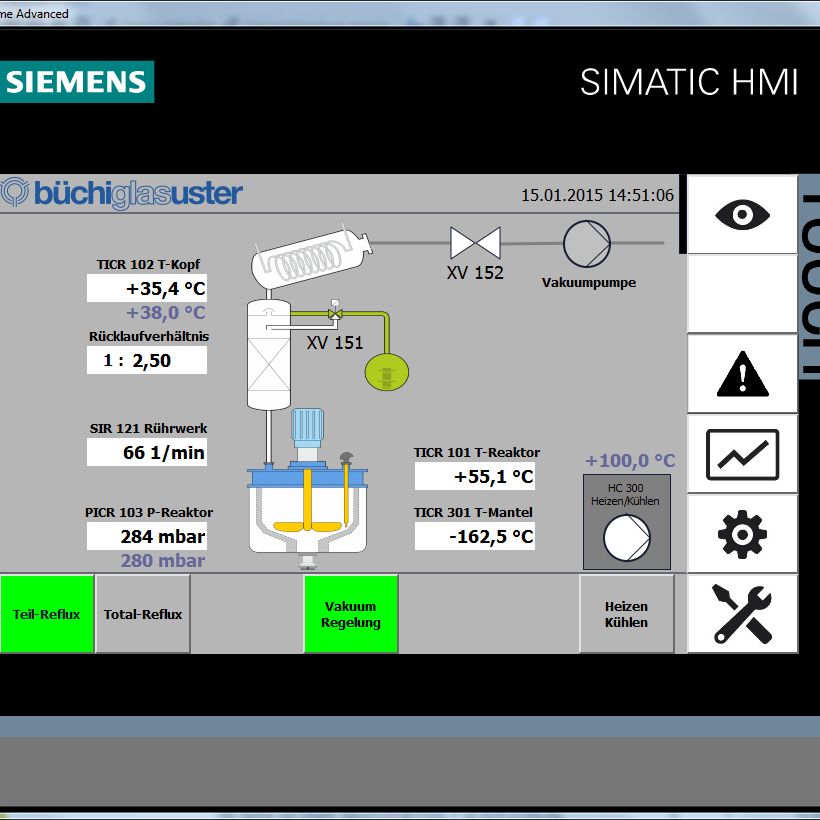
Task: Select the Rücklaufverhältnis ratio field
Action: click(x=147, y=360)
